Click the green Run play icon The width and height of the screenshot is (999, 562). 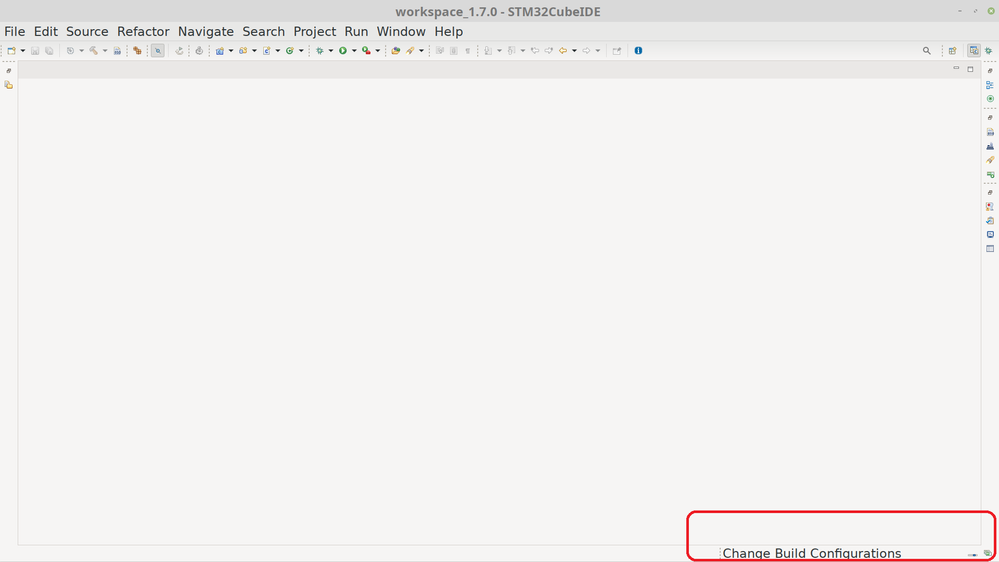pos(343,50)
